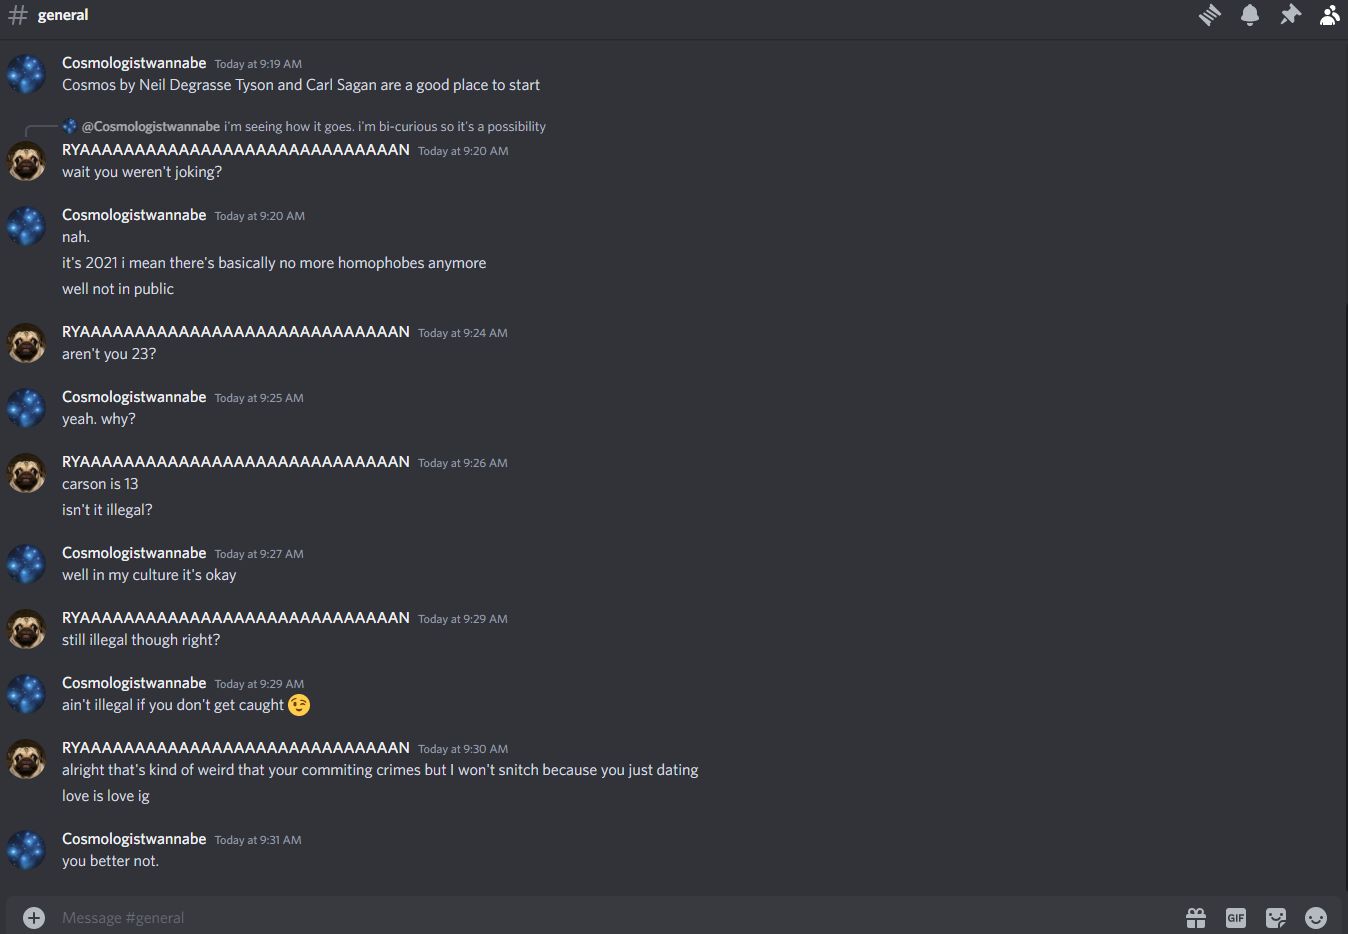This screenshot has height=934, width=1348.
Task: Click the galaxy avatar beside 'yeah. why?'
Action: 26,408
